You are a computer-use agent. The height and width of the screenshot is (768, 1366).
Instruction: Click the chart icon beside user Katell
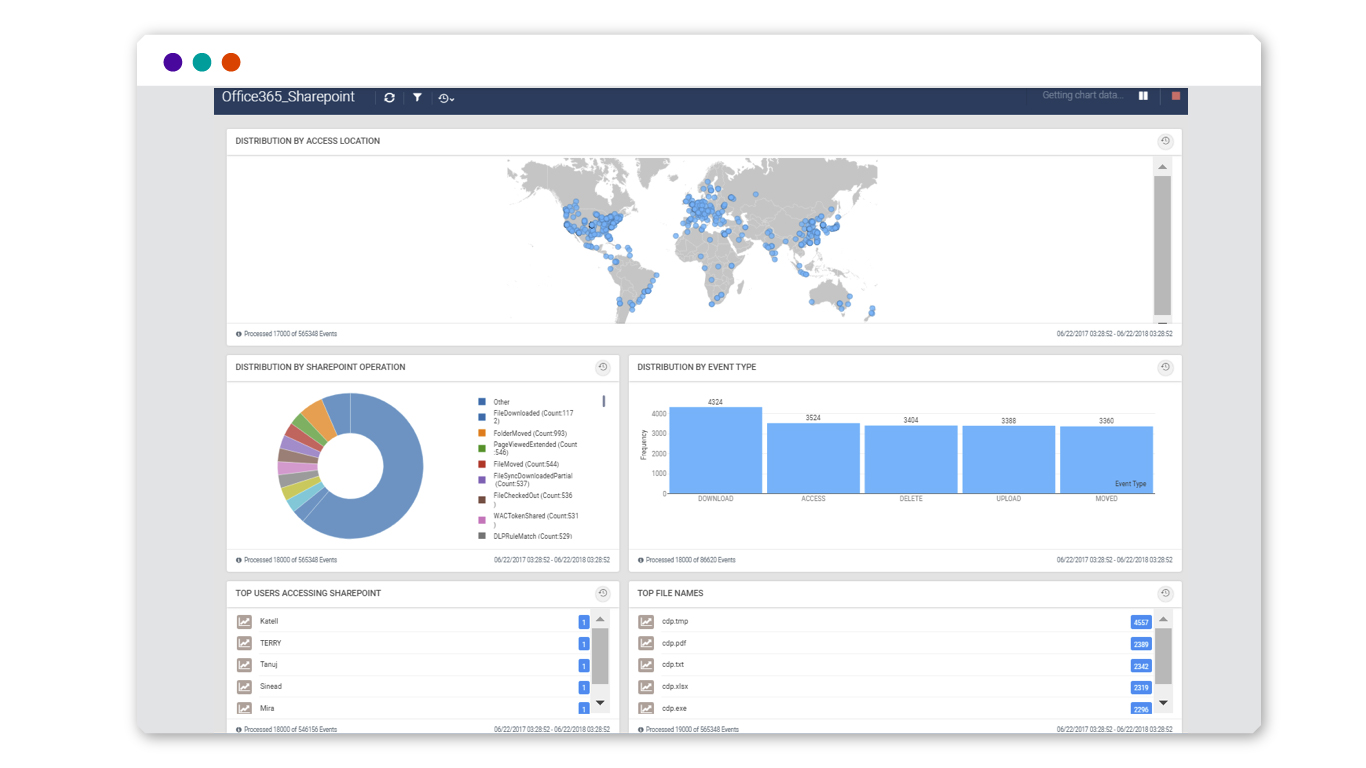click(x=244, y=622)
